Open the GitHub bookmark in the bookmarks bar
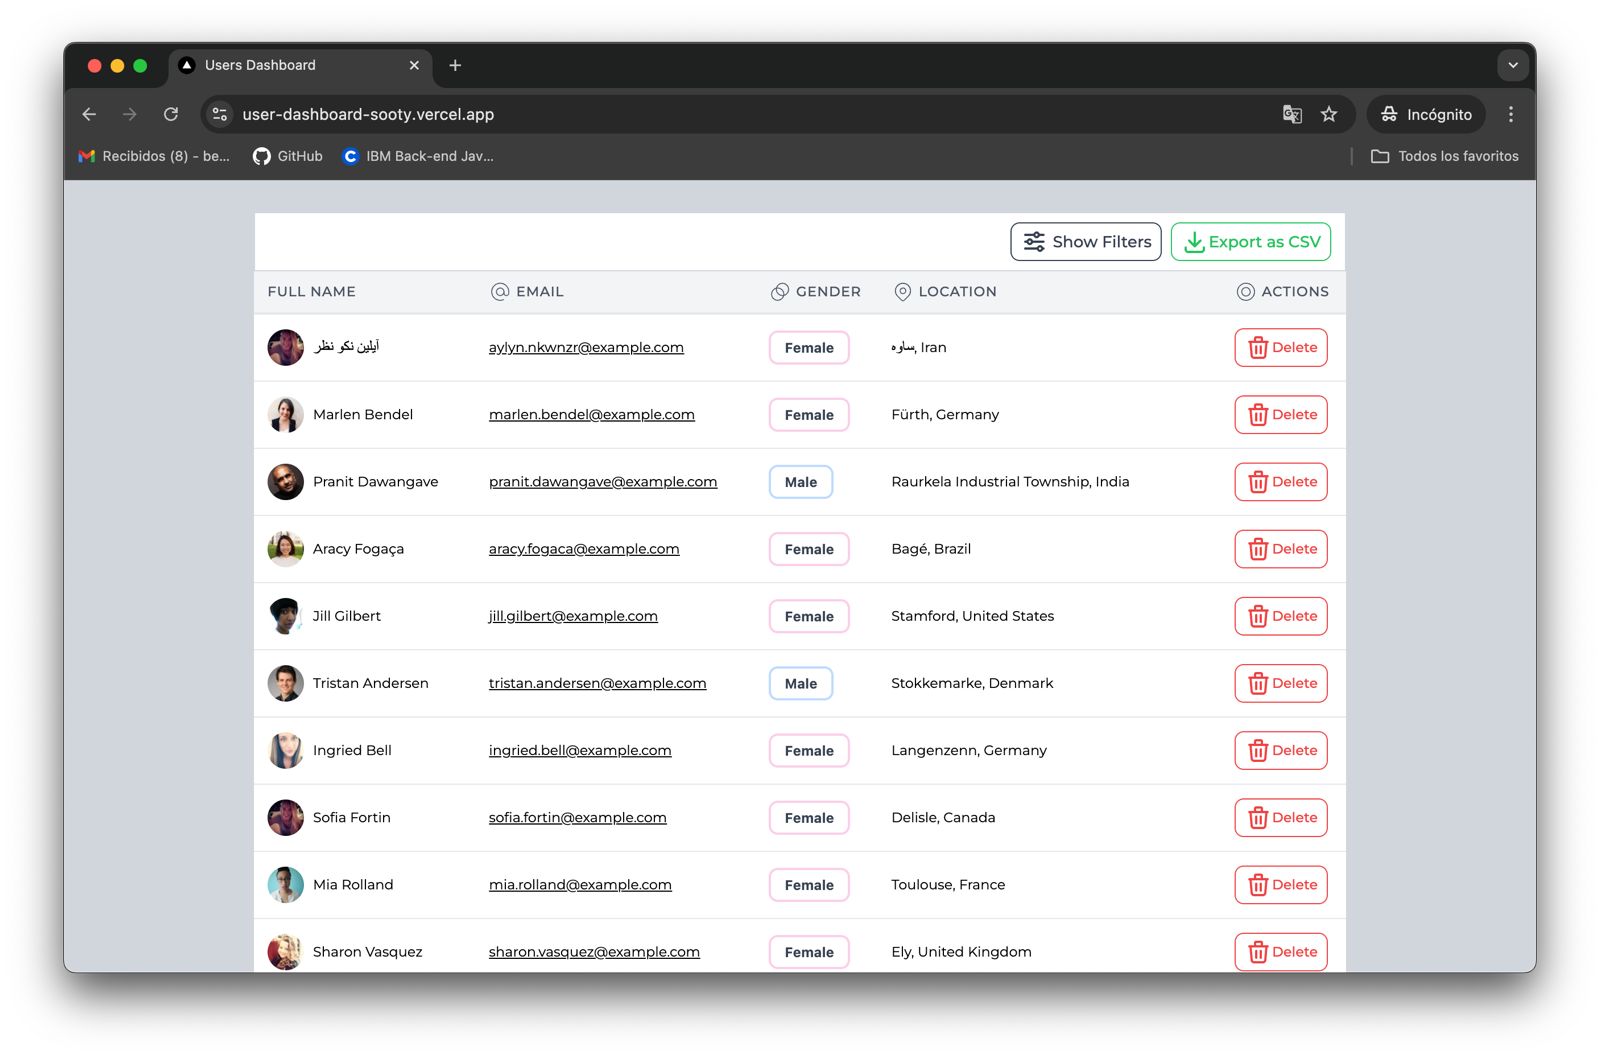This screenshot has width=1600, height=1057. (287, 156)
